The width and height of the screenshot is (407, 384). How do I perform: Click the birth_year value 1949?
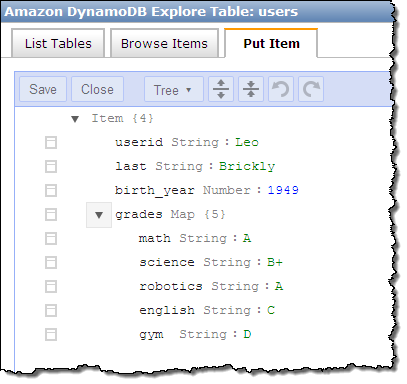(x=283, y=190)
